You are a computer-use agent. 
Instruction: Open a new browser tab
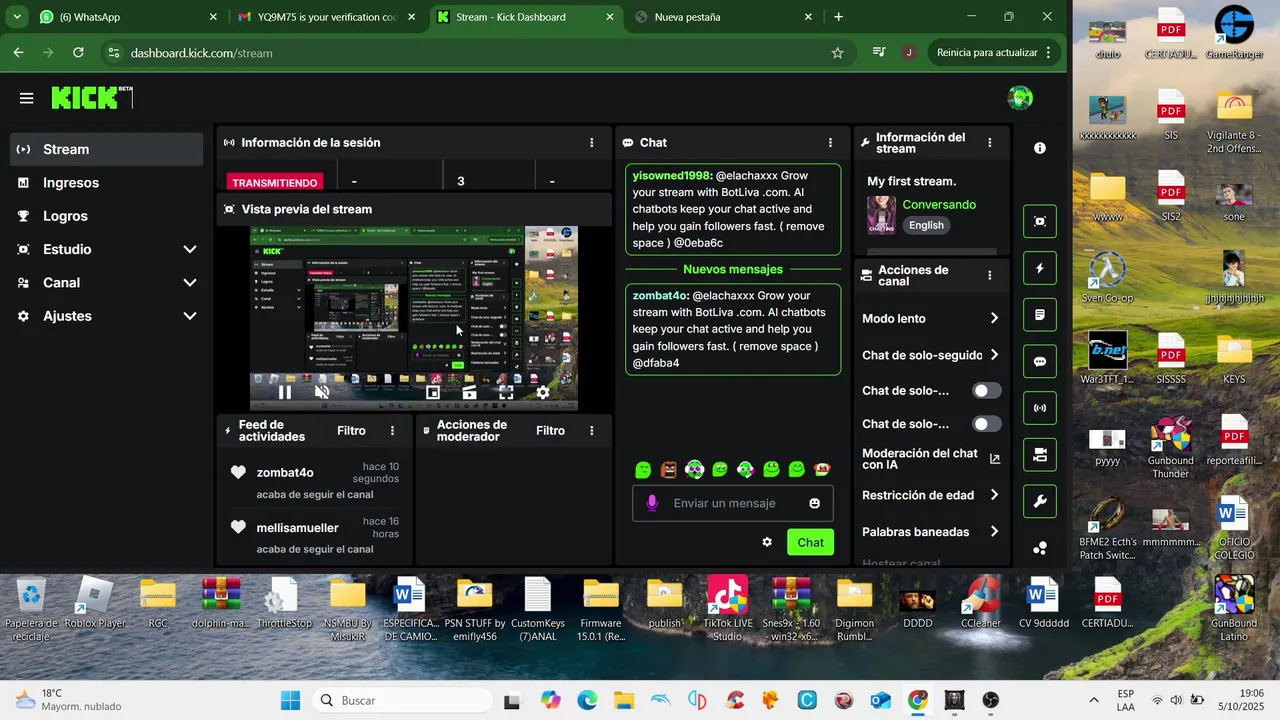point(838,17)
